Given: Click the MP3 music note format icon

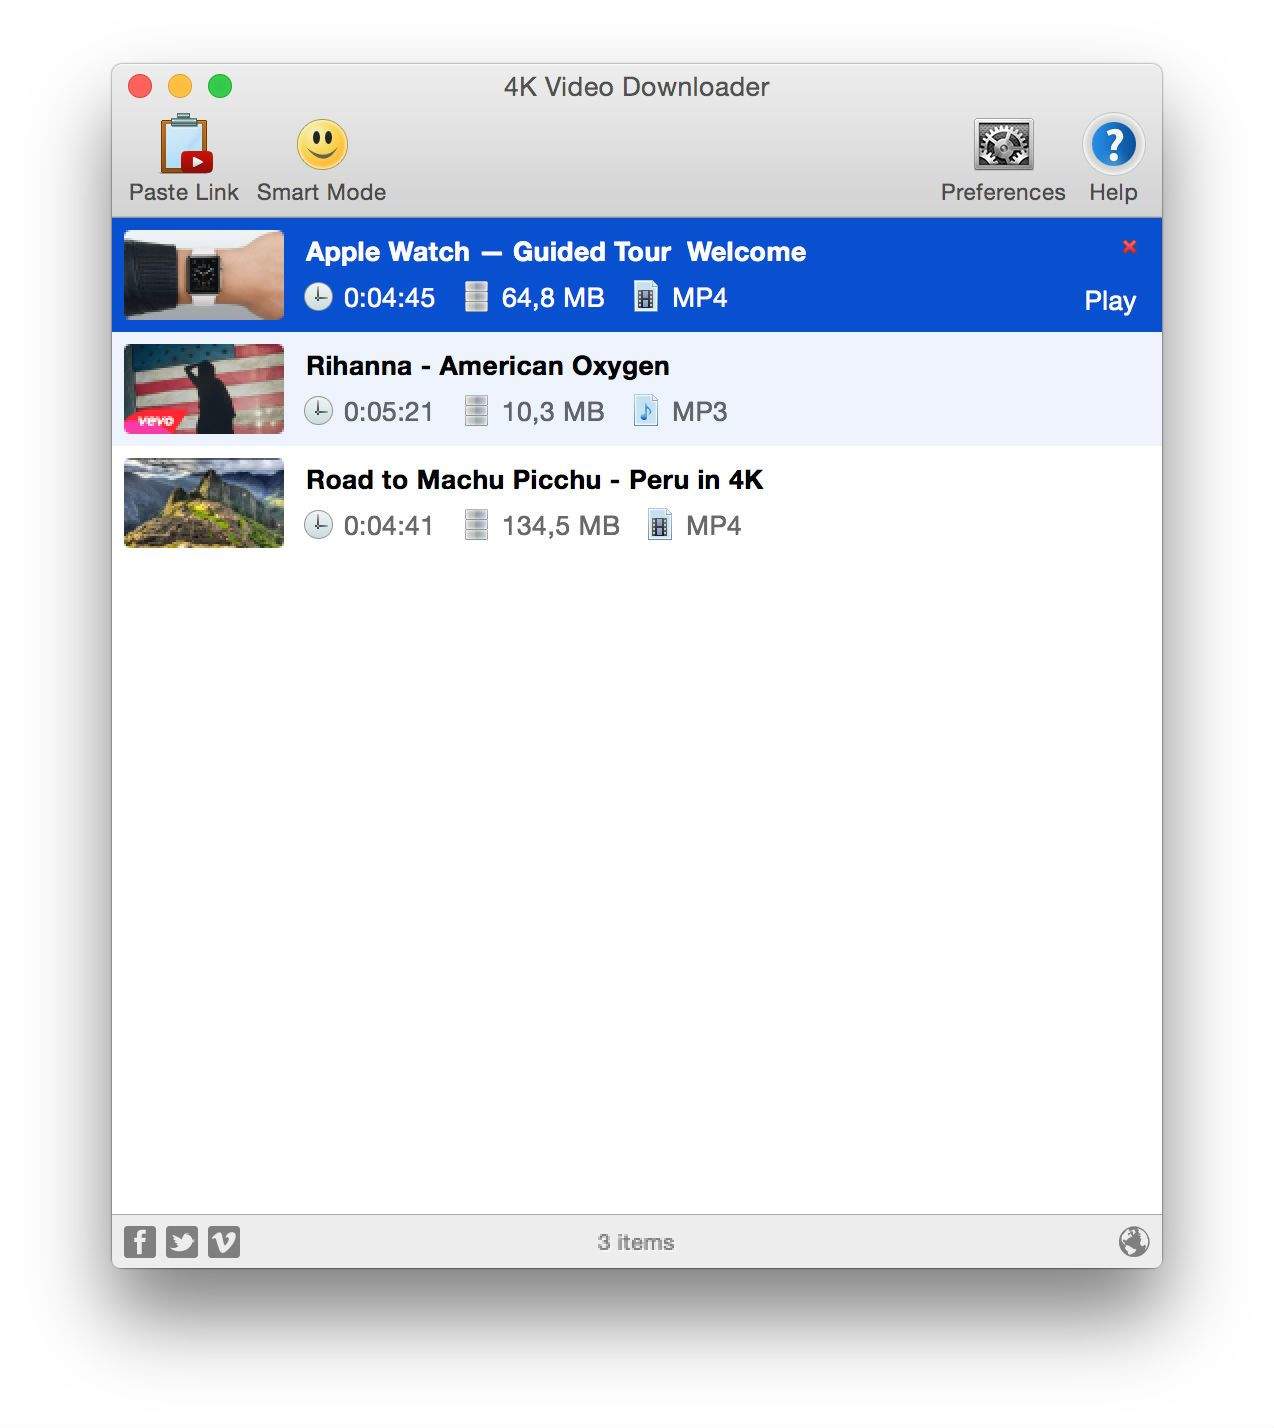Looking at the screenshot, I should [x=646, y=411].
